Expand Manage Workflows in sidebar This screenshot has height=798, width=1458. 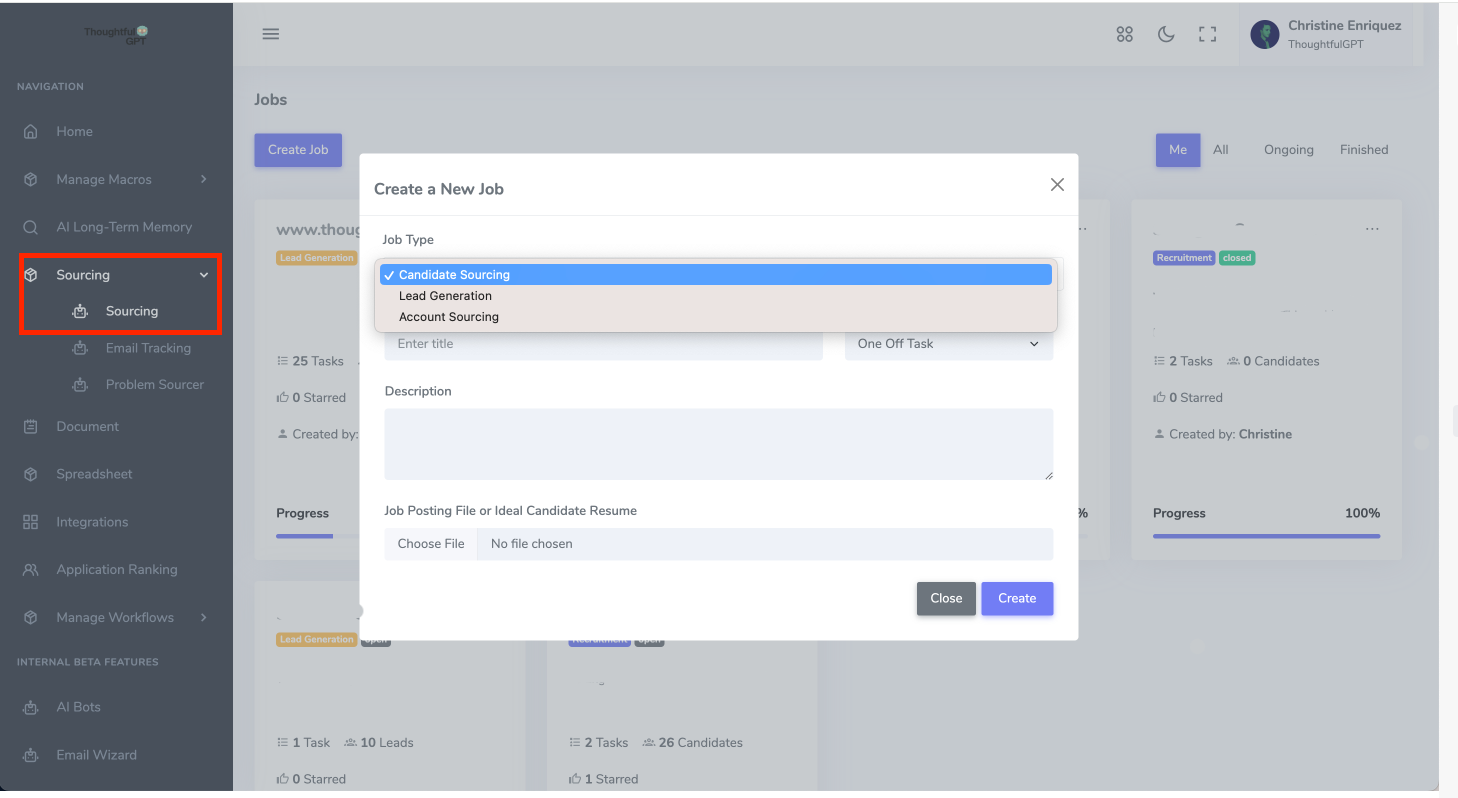click(203, 618)
